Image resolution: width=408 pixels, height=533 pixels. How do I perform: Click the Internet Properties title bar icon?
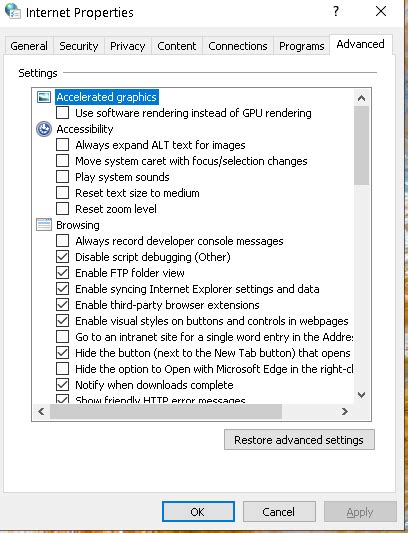click(12, 11)
